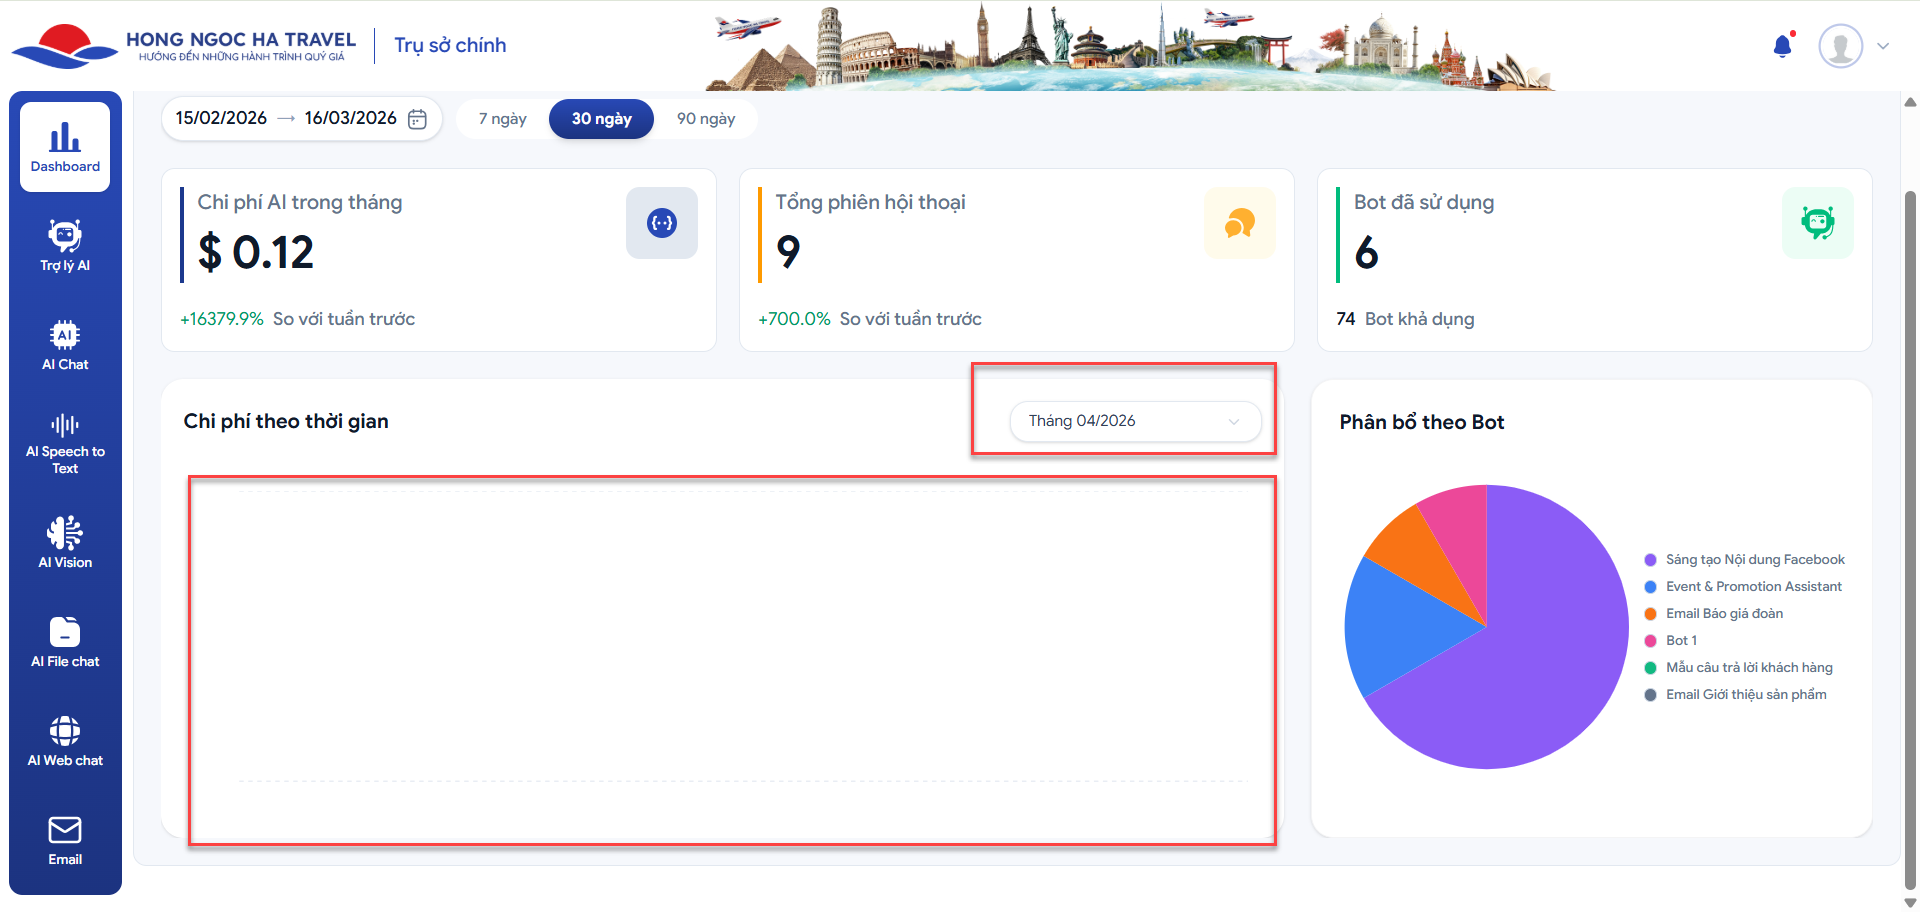Open the Dashboard sidebar icon
Image resolution: width=1920 pixels, height=912 pixels.
(x=65, y=146)
